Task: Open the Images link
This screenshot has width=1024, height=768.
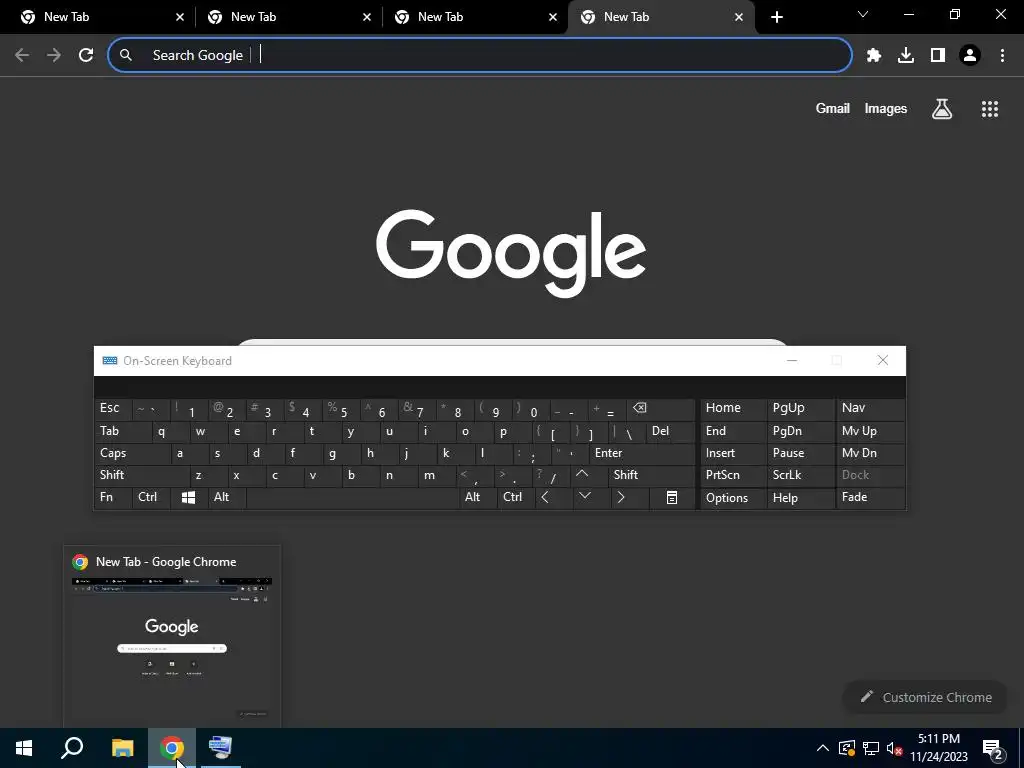Action: coord(886,108)
